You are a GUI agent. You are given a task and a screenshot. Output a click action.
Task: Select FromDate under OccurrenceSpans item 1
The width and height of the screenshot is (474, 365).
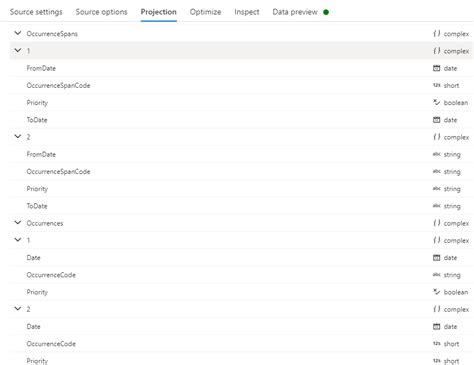(41, 68)
